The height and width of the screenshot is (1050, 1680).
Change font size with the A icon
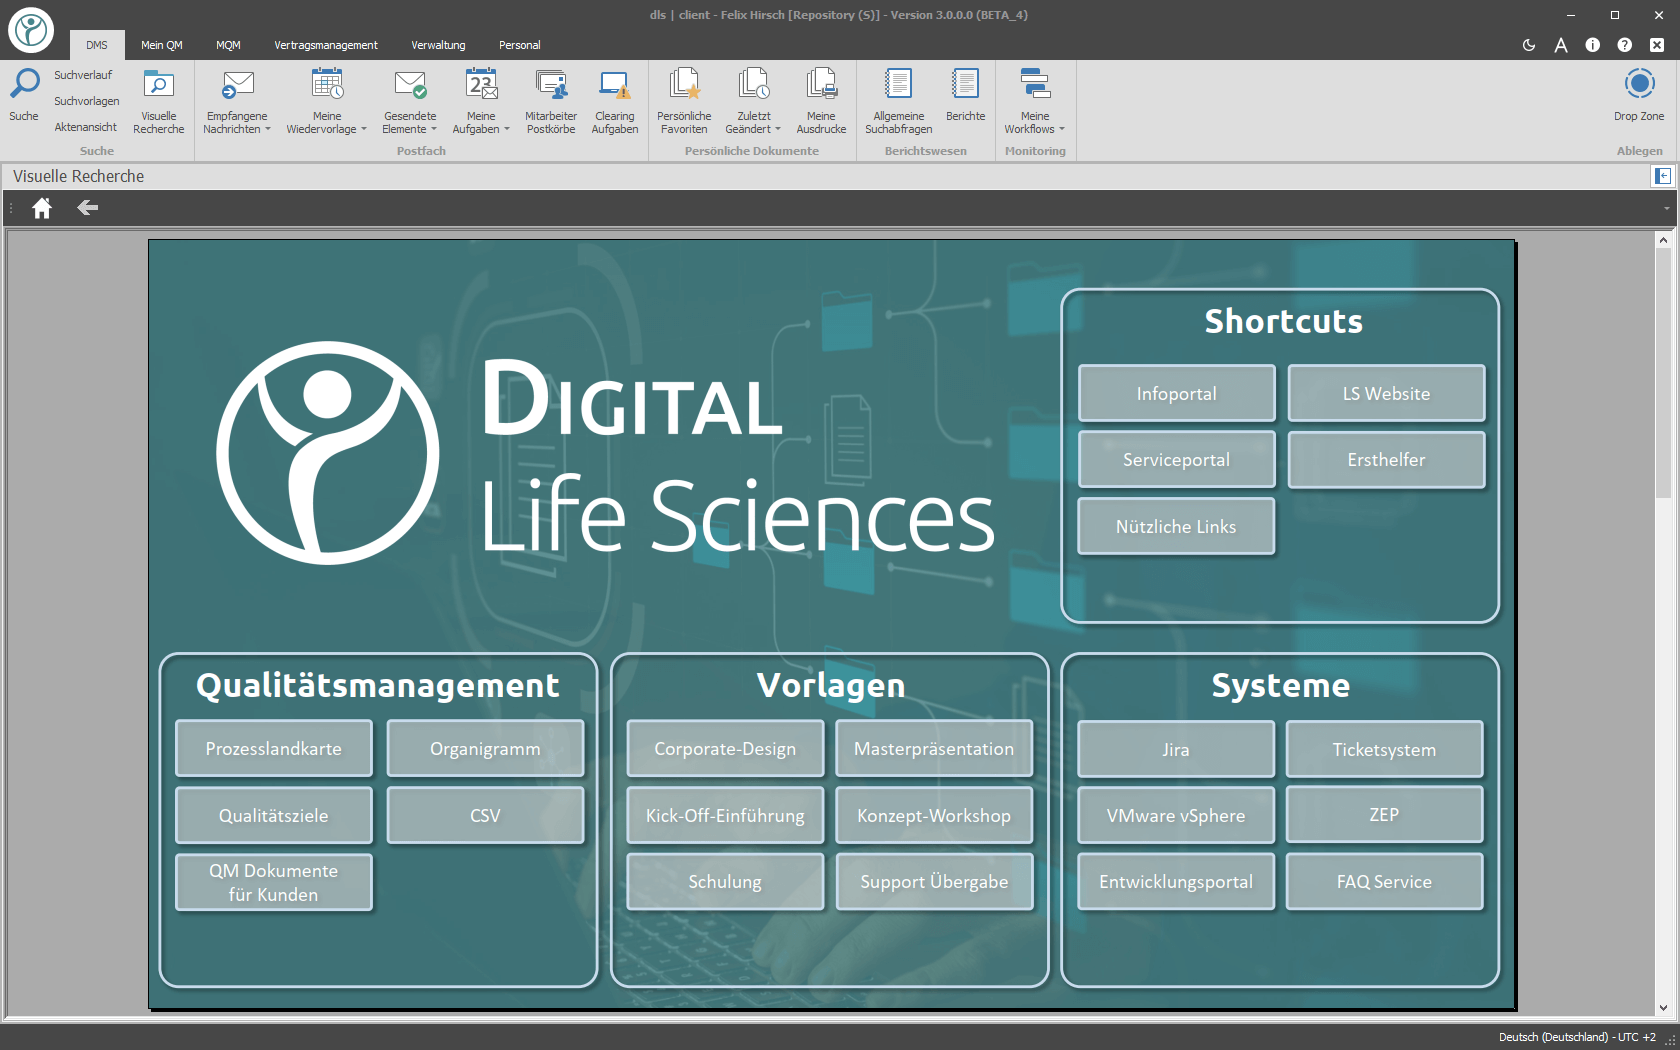1561,45
